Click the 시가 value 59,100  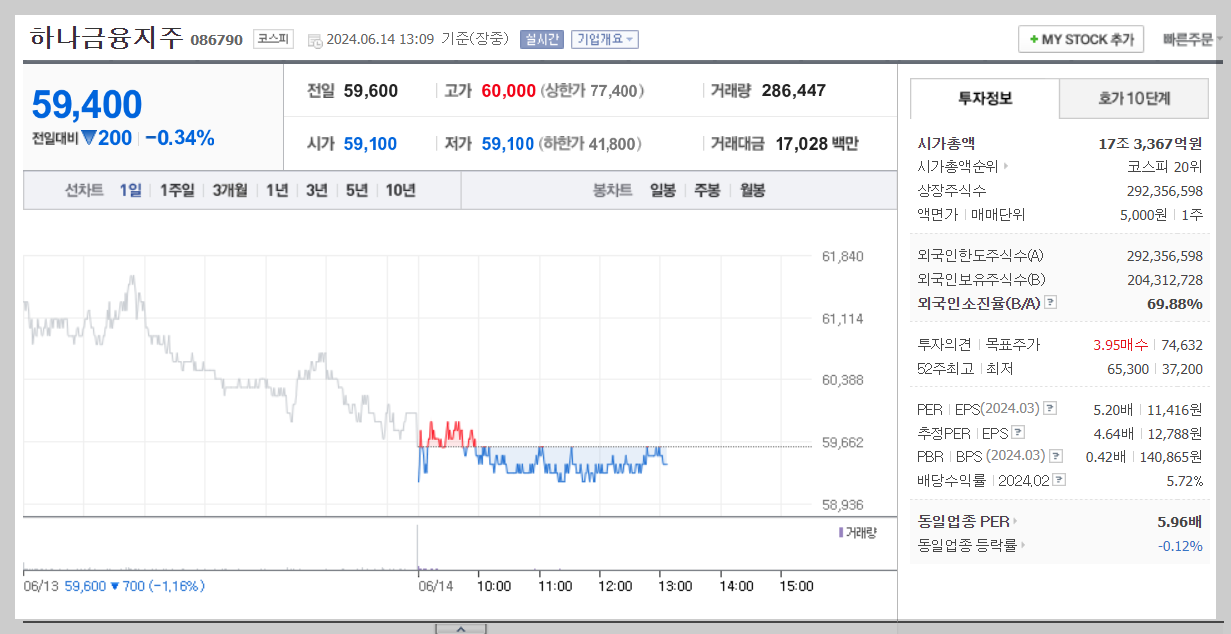pyautogui.click(x=370, y=144)
